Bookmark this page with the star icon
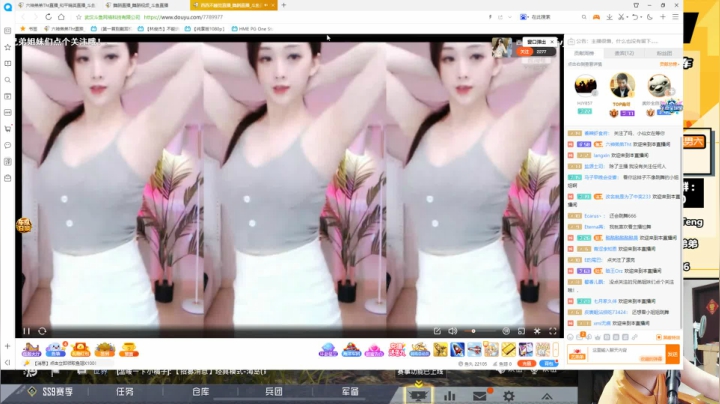 [x=79, y=17]
